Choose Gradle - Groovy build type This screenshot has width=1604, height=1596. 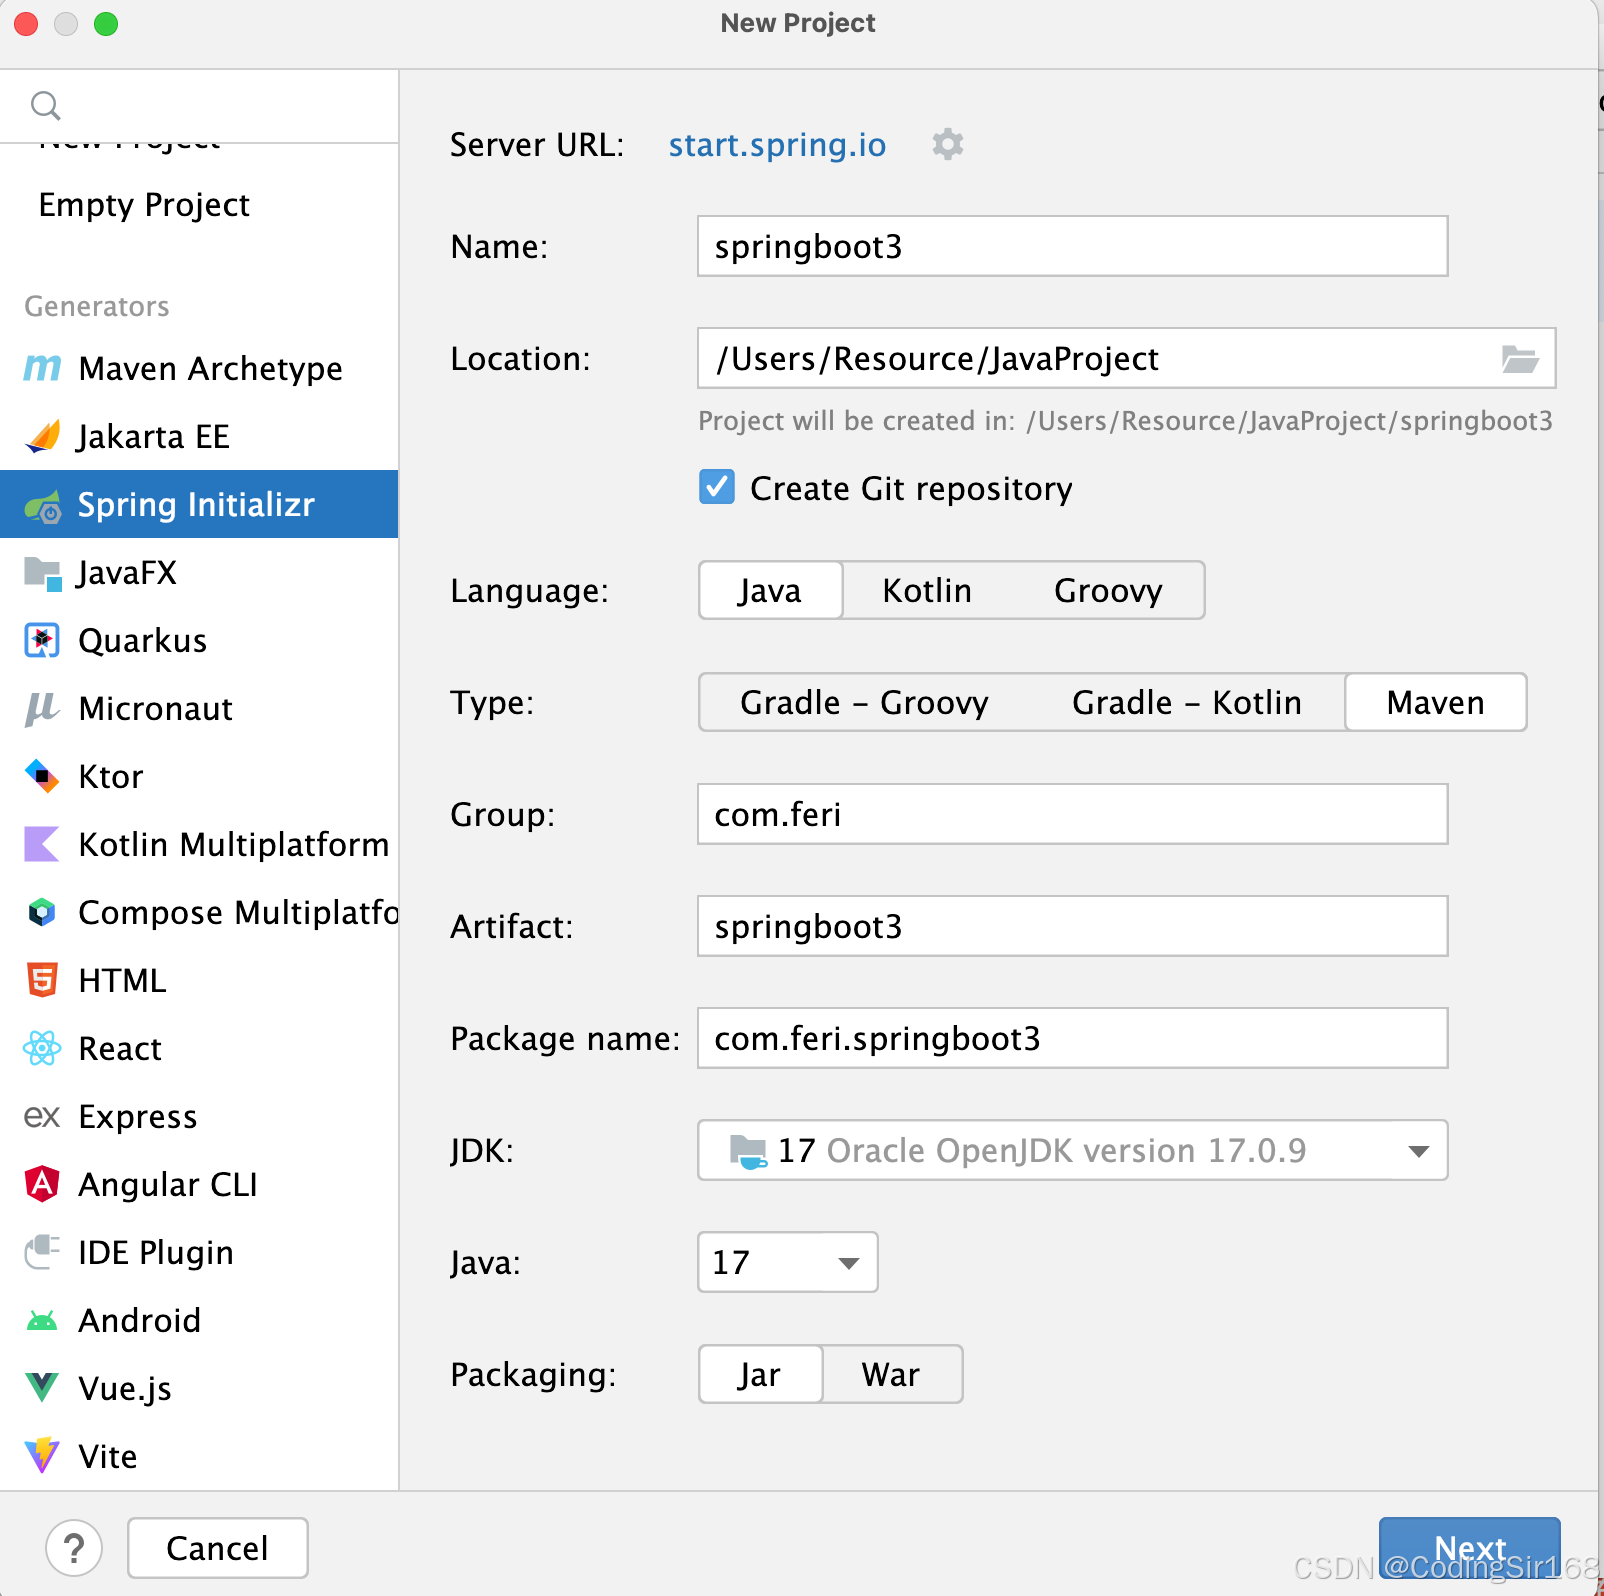864,703
